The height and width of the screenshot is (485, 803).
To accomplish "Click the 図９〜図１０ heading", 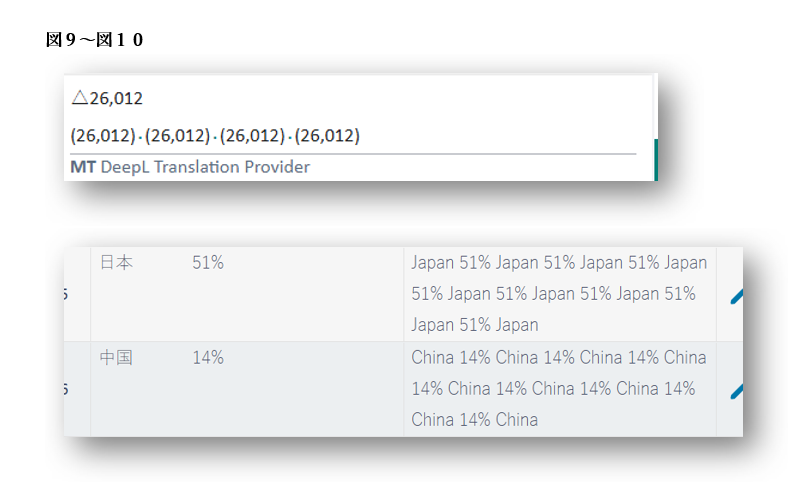I will (95, 40).
